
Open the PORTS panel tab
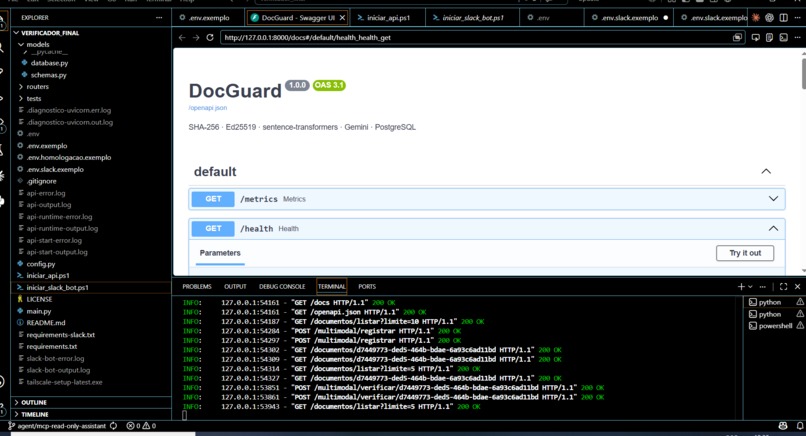[367, 286]
